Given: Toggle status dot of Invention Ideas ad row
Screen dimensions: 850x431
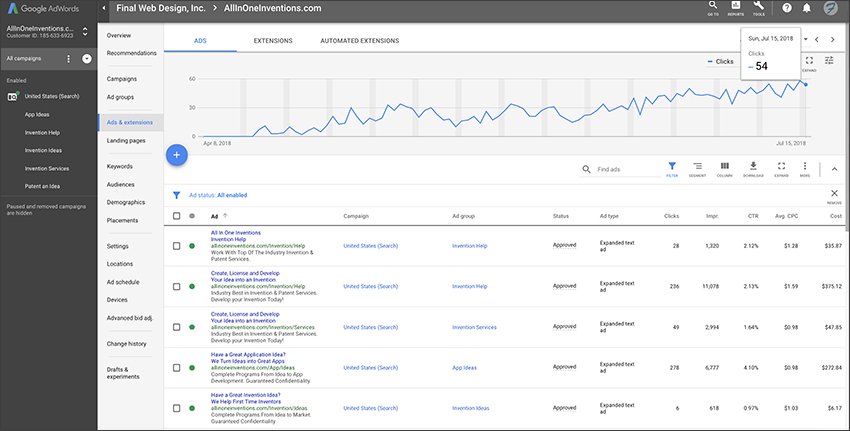Looking at the screenshot, I should pos(192,408).
